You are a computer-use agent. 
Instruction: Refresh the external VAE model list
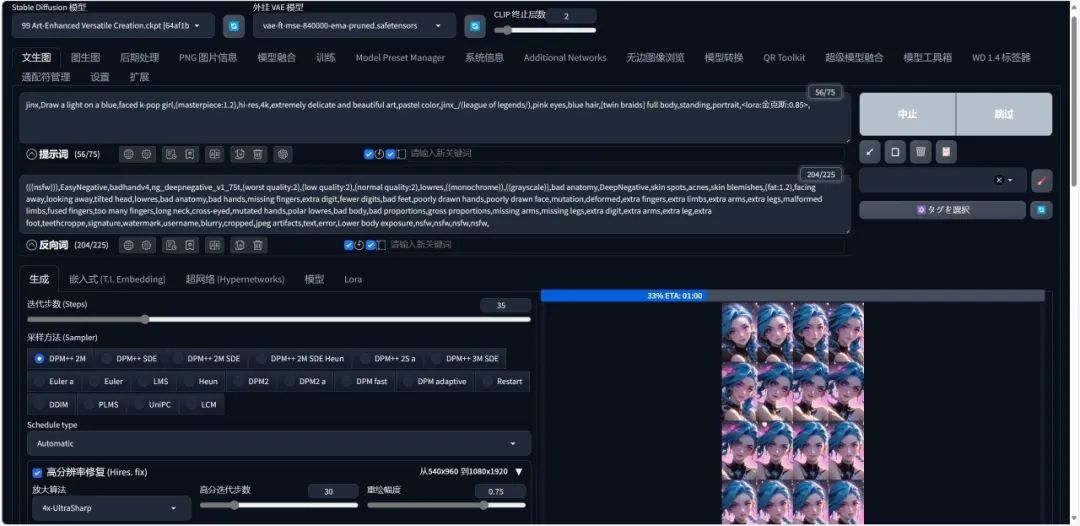[x=475, y=26]
